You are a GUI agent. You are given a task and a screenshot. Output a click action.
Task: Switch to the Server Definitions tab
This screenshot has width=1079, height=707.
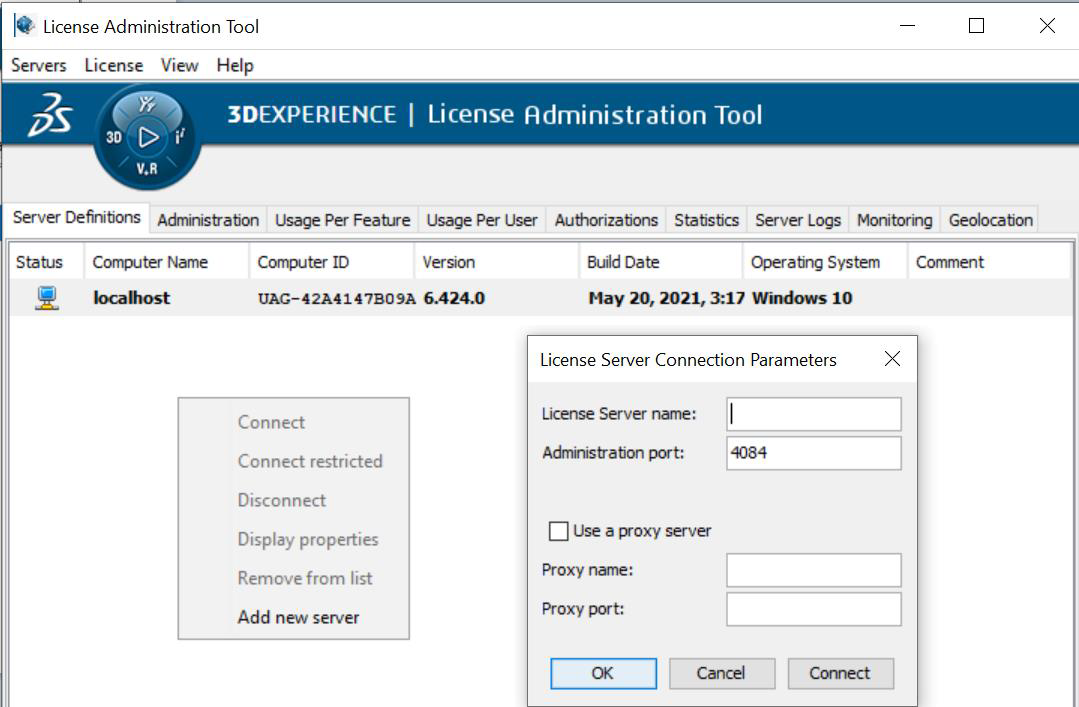pyautogui.click(x=77, y=218)
